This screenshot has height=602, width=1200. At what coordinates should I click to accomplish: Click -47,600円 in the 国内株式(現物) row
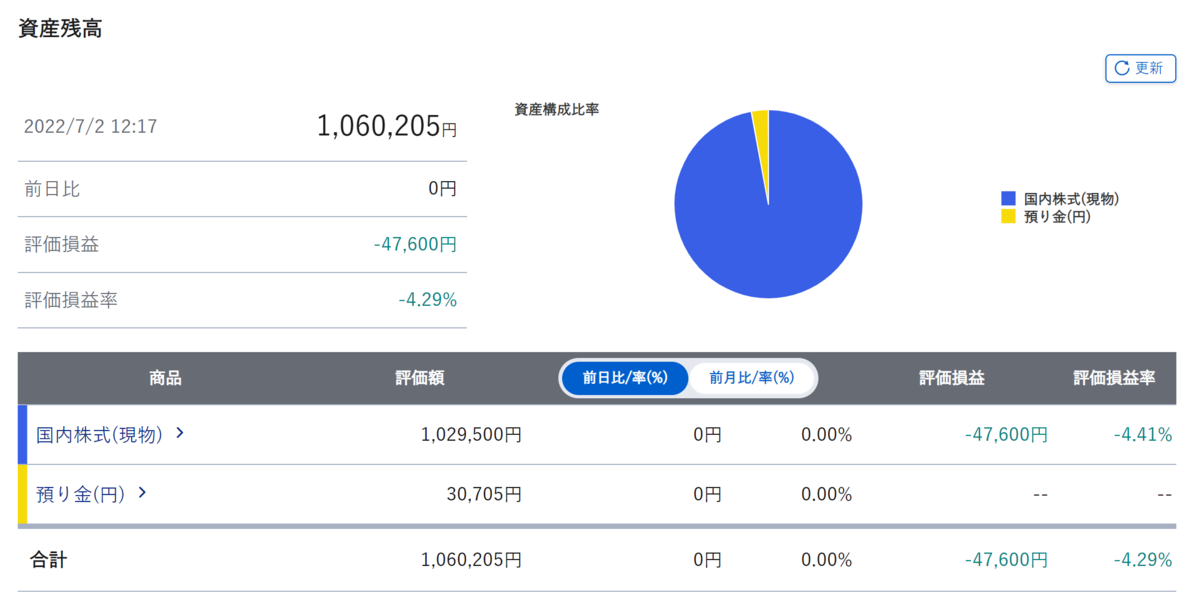point(1006,435)
